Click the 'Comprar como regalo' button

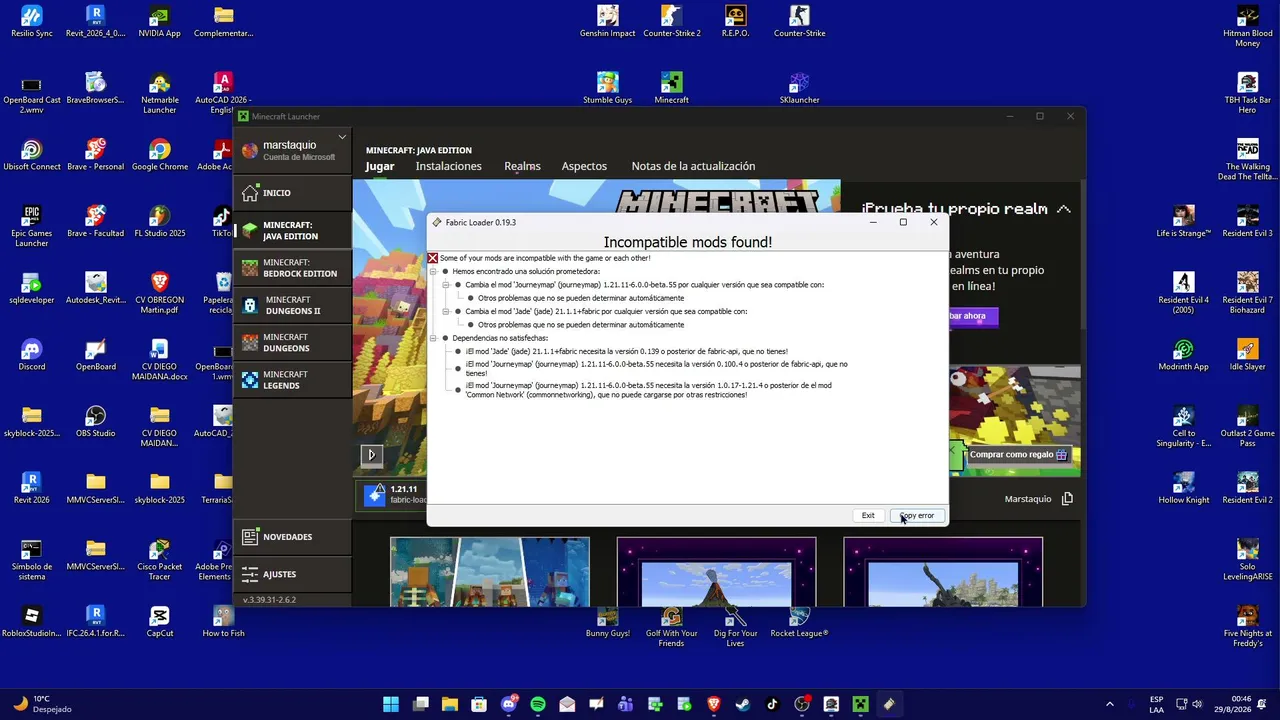click(1018, 455)
